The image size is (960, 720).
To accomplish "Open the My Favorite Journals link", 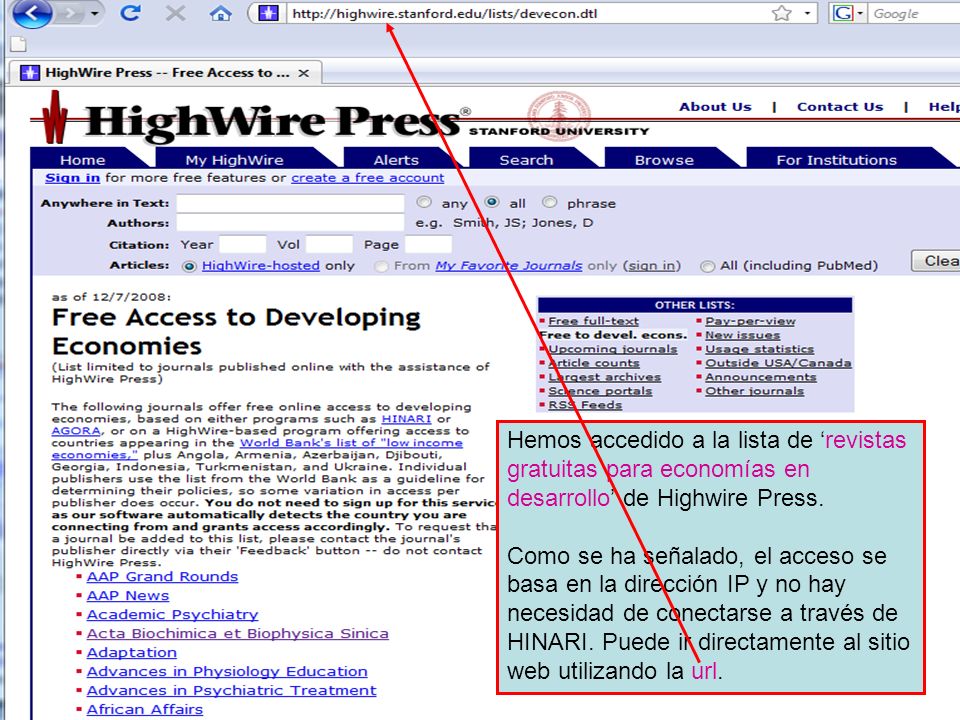I will [x=509, y=265].
